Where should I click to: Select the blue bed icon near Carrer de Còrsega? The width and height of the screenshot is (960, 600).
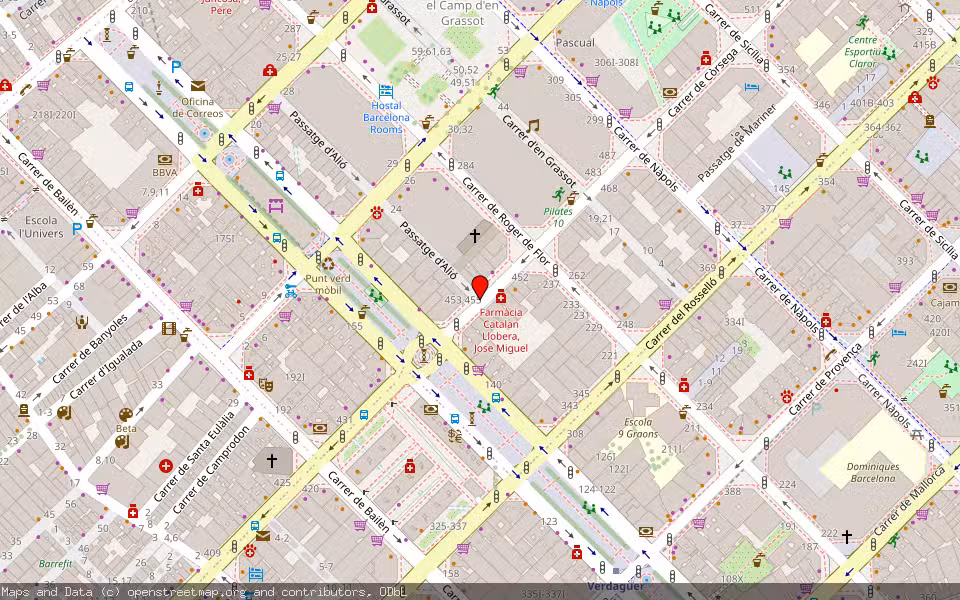coord(752,87)
